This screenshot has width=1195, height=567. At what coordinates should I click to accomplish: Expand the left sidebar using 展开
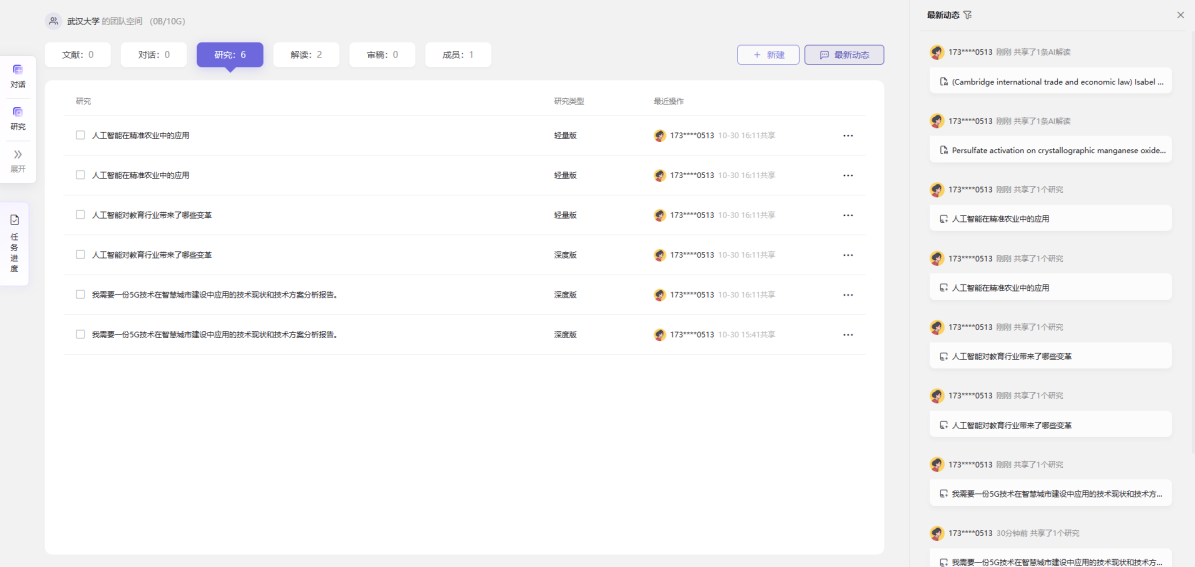(x=18, y=160)
